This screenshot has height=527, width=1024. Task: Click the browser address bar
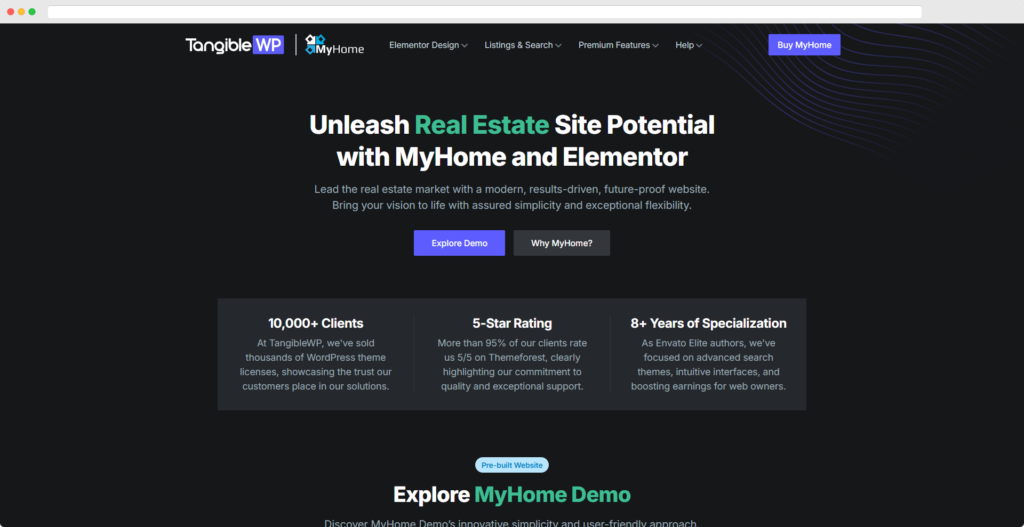[485, 12]
